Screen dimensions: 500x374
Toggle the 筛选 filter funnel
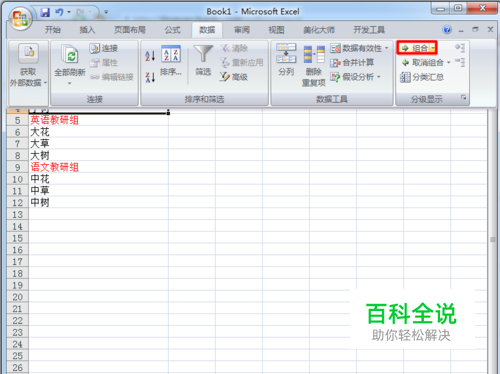click(203, 61)
